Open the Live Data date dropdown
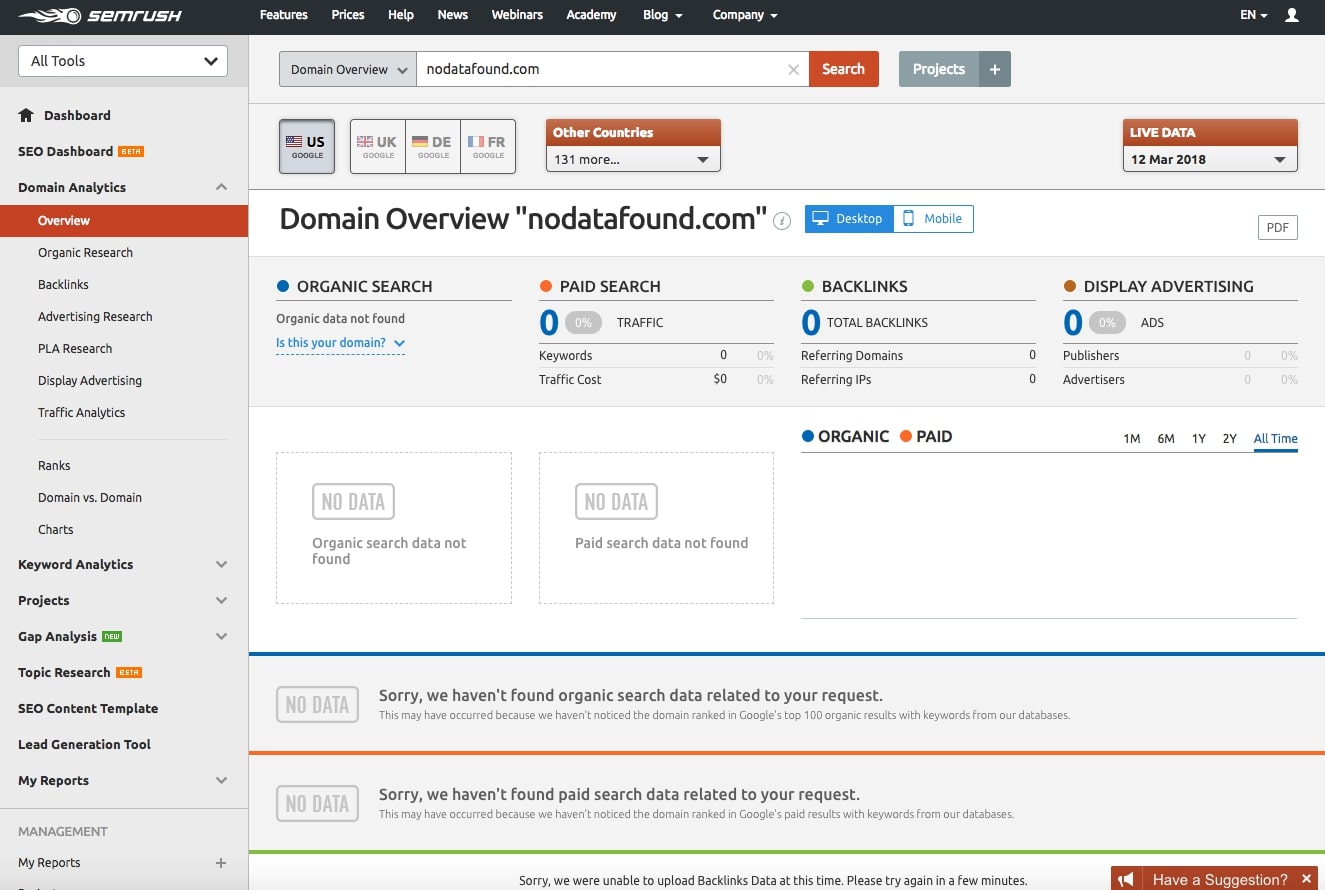 point(1209,159)
